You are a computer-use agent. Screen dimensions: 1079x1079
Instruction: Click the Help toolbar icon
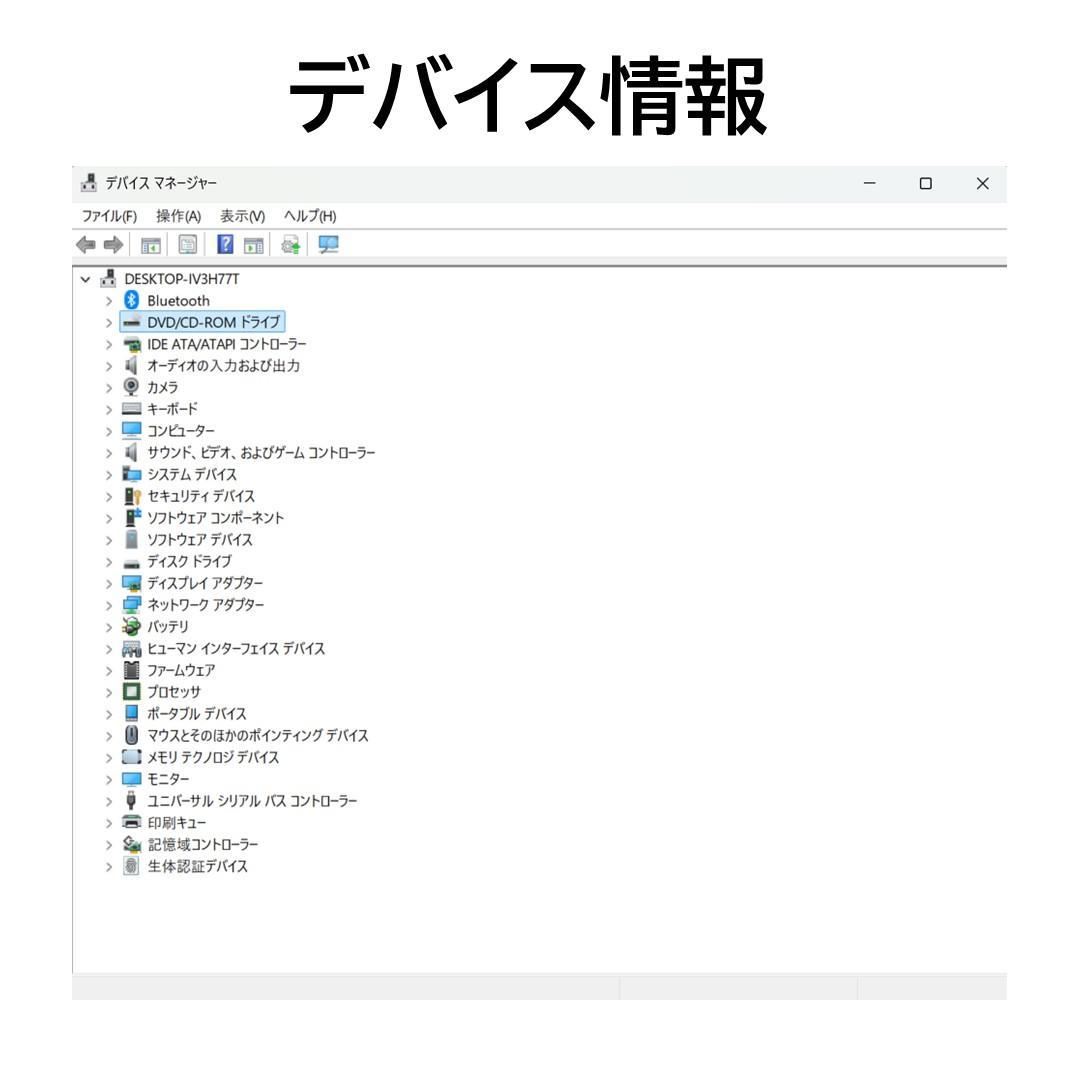pyautogui.click(x=225, y=244)
